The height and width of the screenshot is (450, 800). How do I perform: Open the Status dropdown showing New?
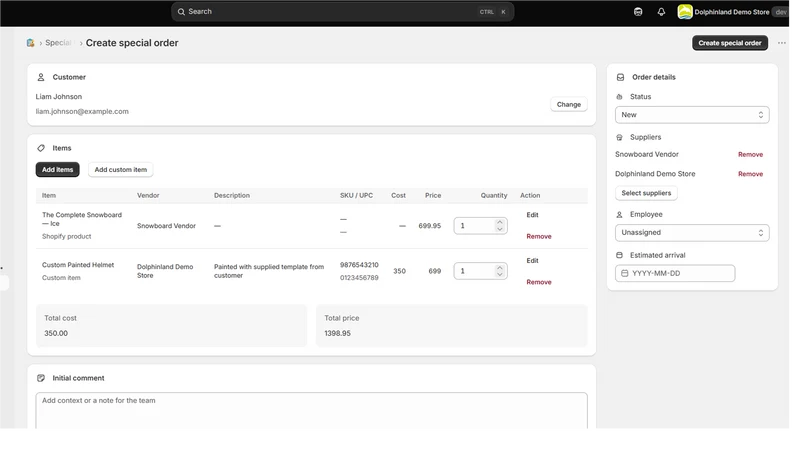click(x=692, y=115)
